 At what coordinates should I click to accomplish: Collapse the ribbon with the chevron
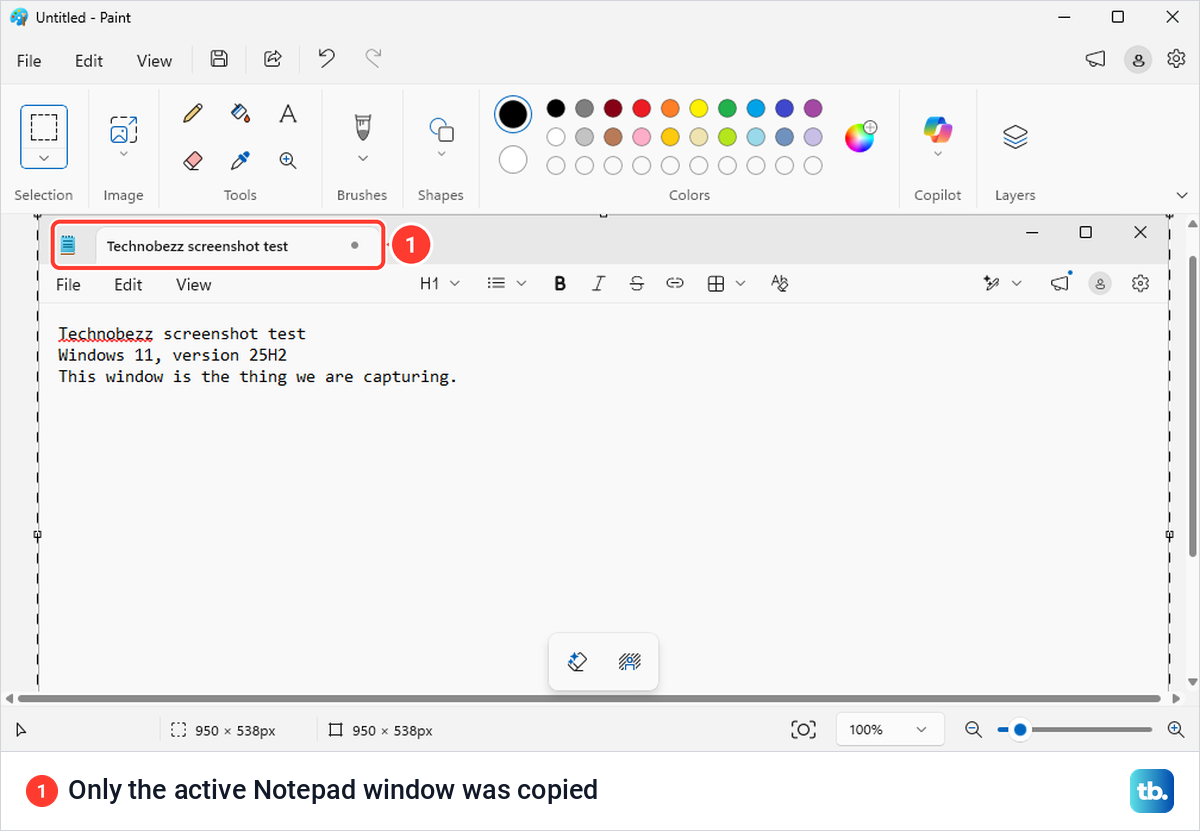(x=1182, y=195)
